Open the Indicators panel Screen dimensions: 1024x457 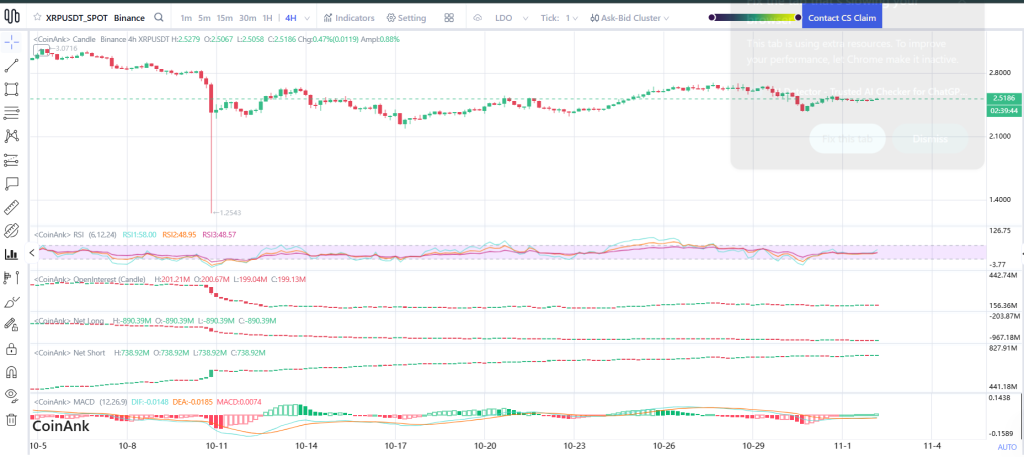click(x=350, y=18)
